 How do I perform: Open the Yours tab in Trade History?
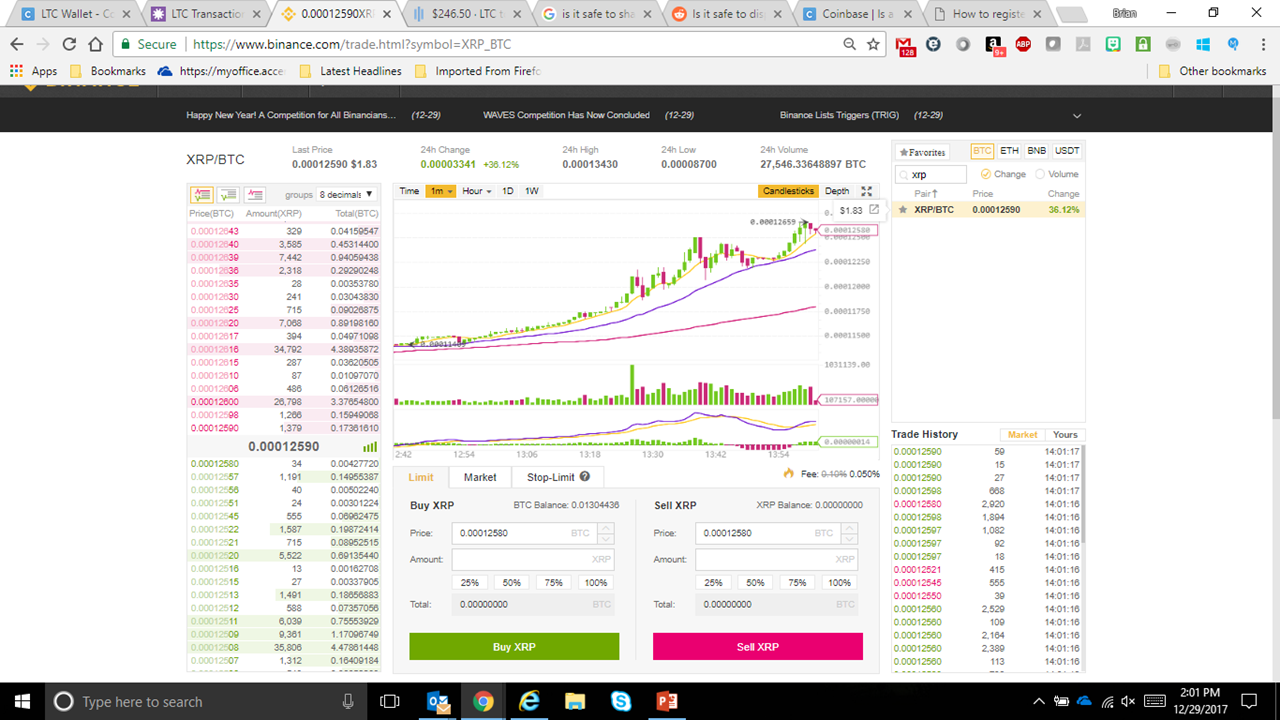click(x=1064, y=434)
